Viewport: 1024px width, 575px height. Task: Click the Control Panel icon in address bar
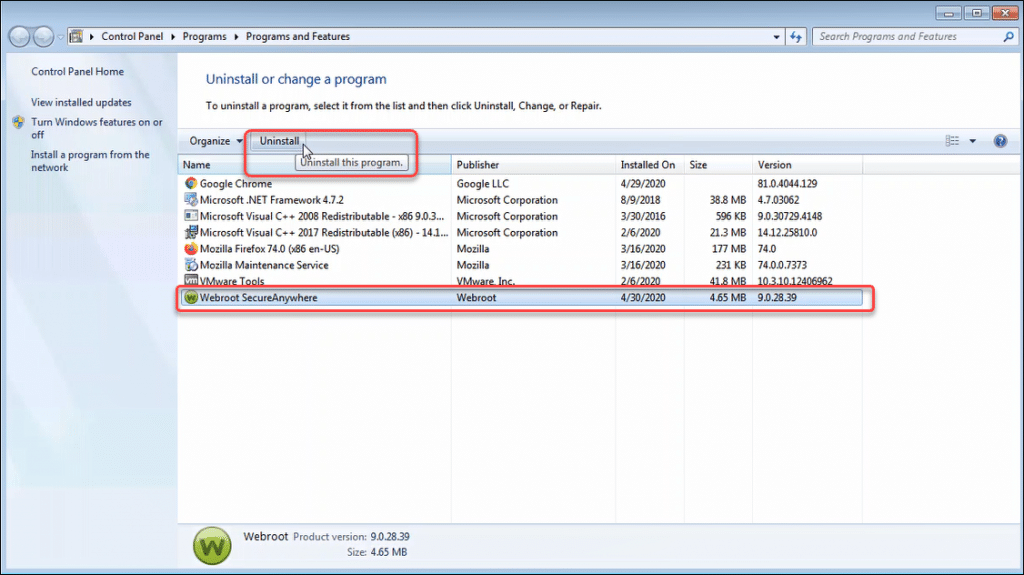tap(76, 37)
